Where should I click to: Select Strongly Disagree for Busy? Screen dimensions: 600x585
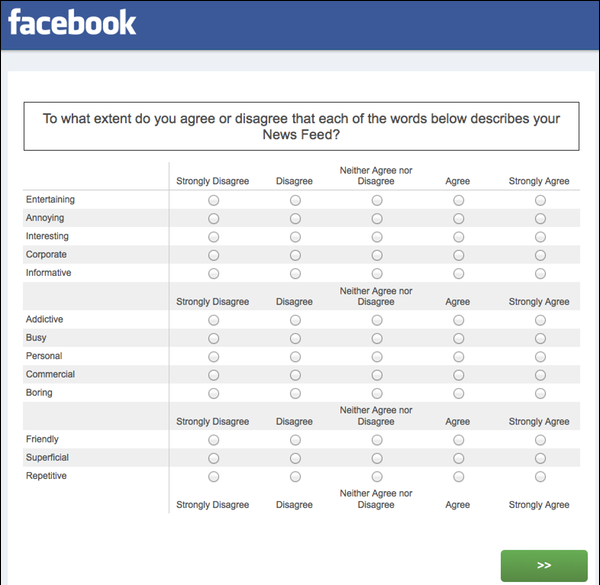click(214, 338)
